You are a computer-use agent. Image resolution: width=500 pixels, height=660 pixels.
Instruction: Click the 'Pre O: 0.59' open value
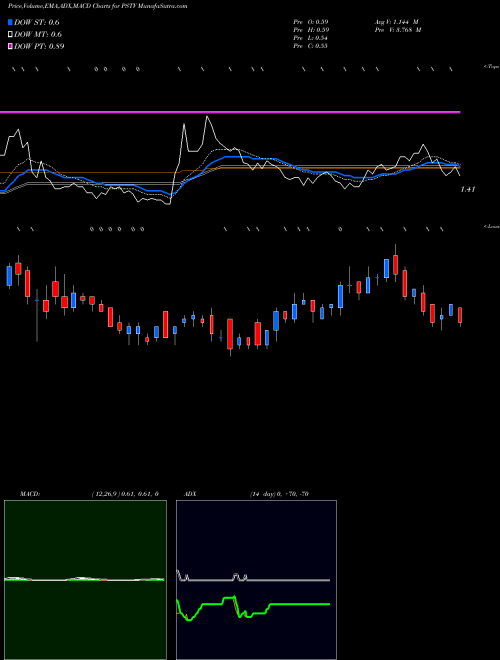pyautogui.click(x=311, y=21)
